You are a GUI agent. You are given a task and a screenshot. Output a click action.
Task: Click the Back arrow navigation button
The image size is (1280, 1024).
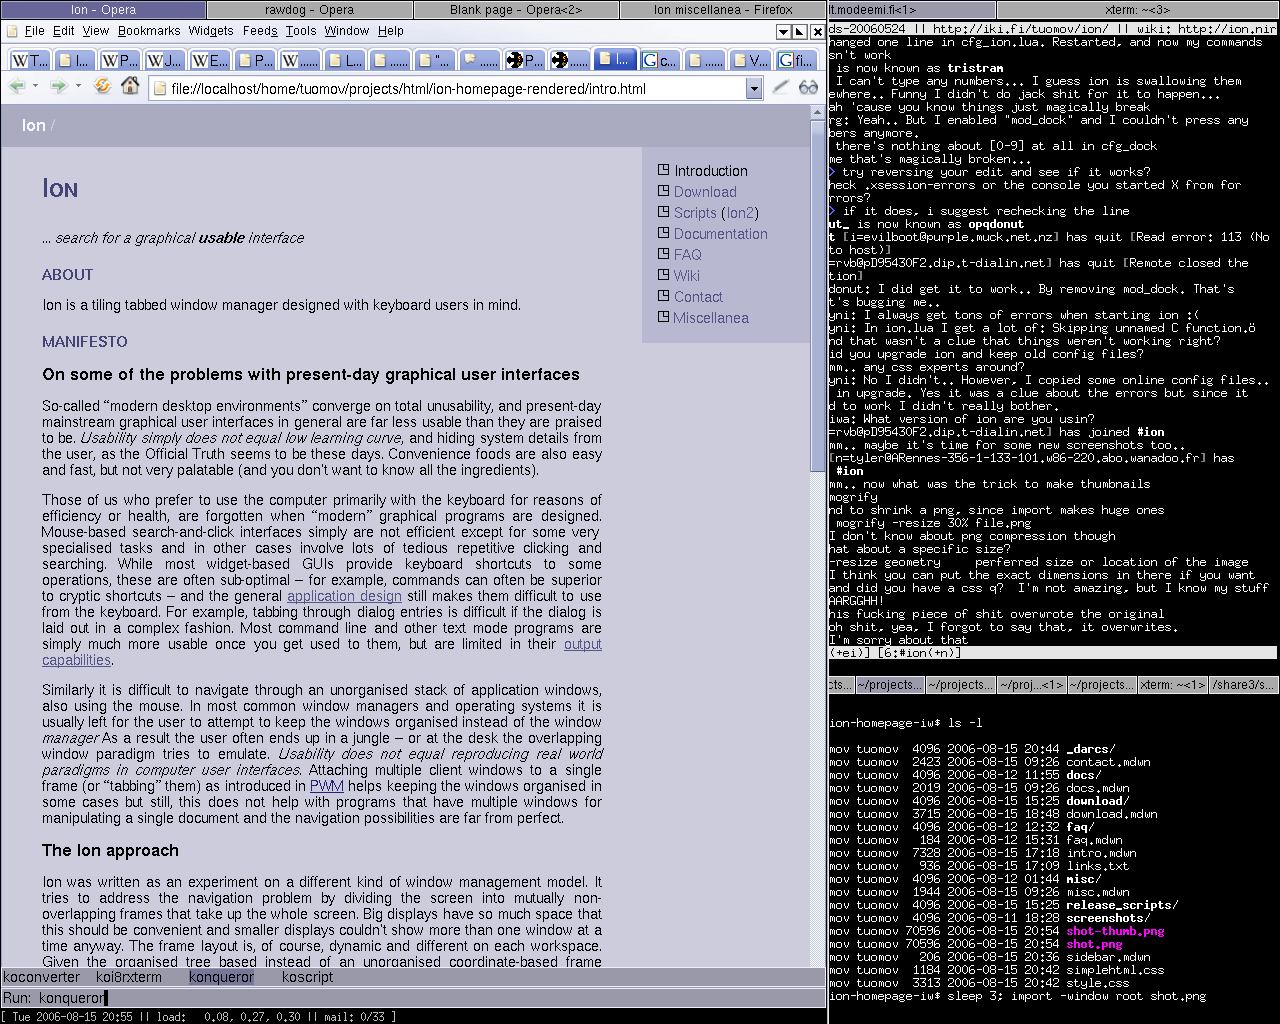tap(17, 87)
